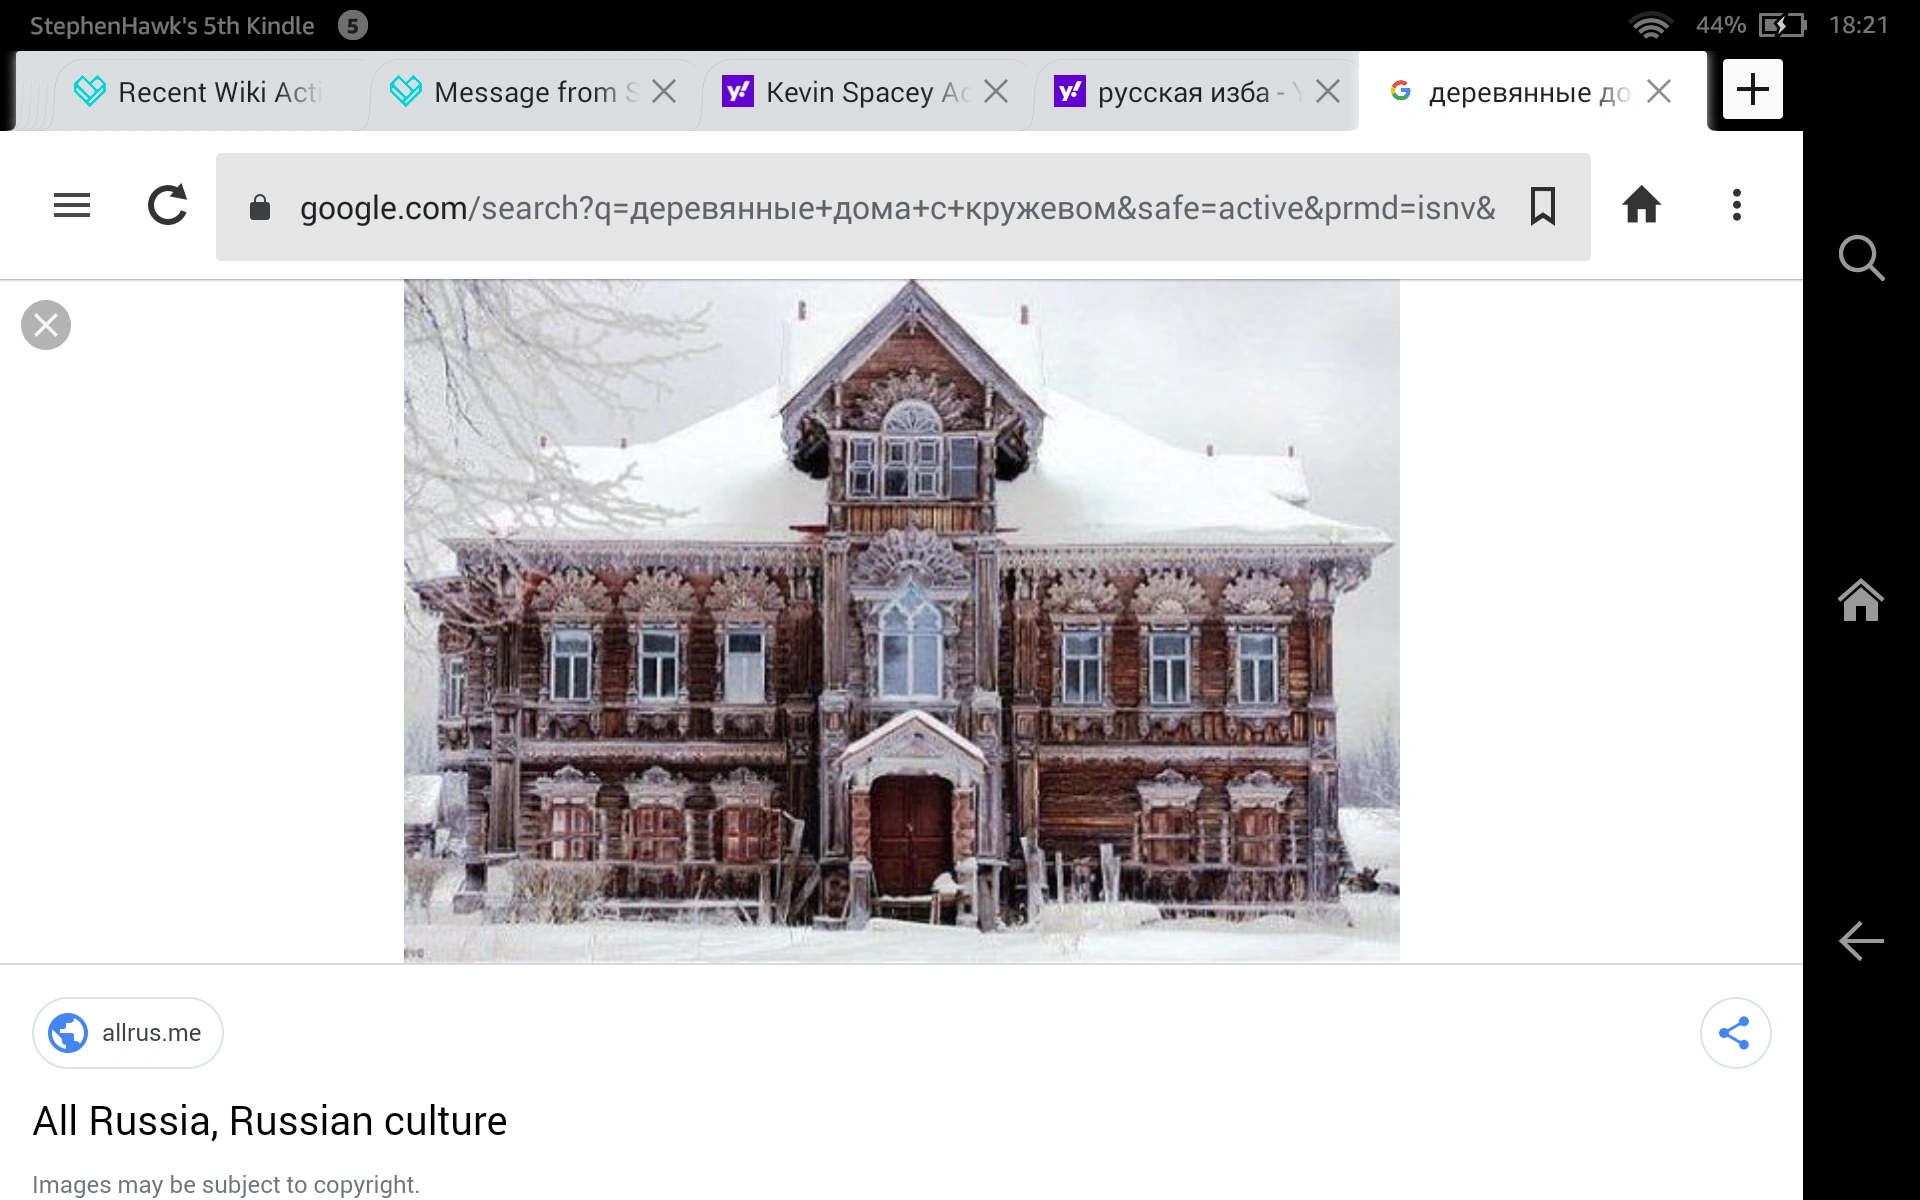This screenshot has height=1200, width=1920.
Task: Go to browser home page icon
Action: pyautogui.click(x=1641, y=206)
